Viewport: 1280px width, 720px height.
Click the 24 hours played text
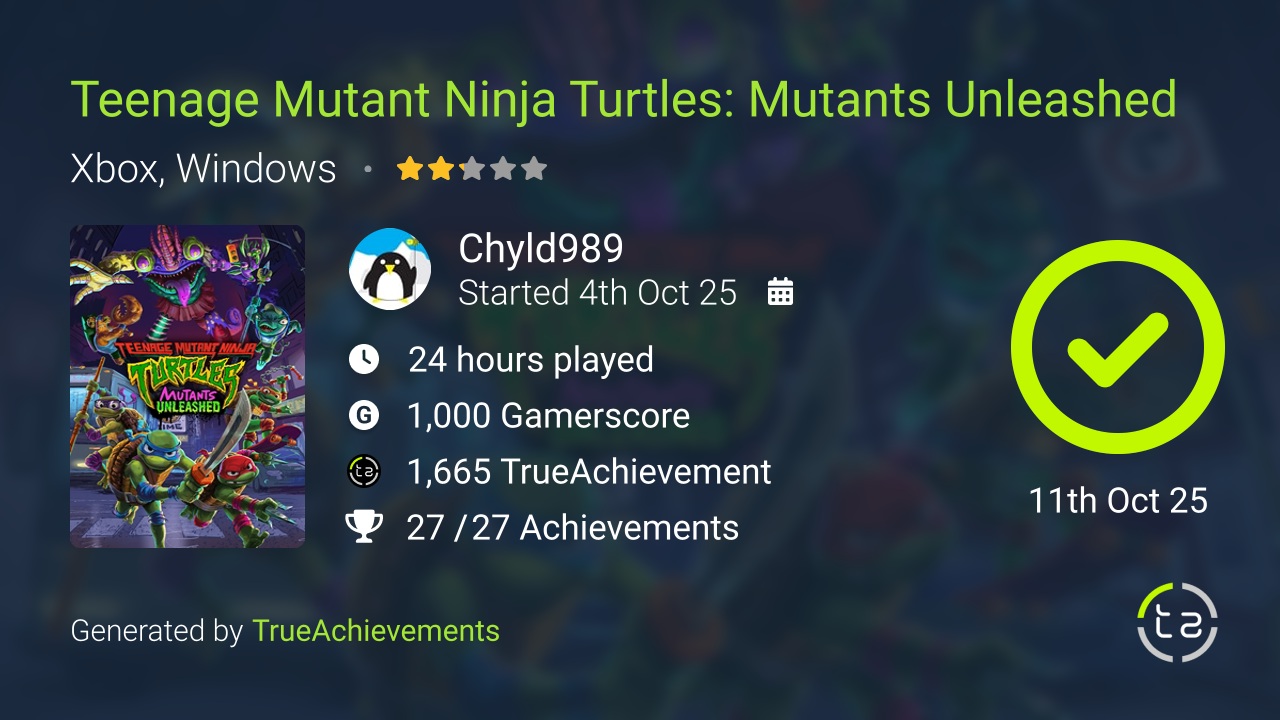[x=531, y=359]
